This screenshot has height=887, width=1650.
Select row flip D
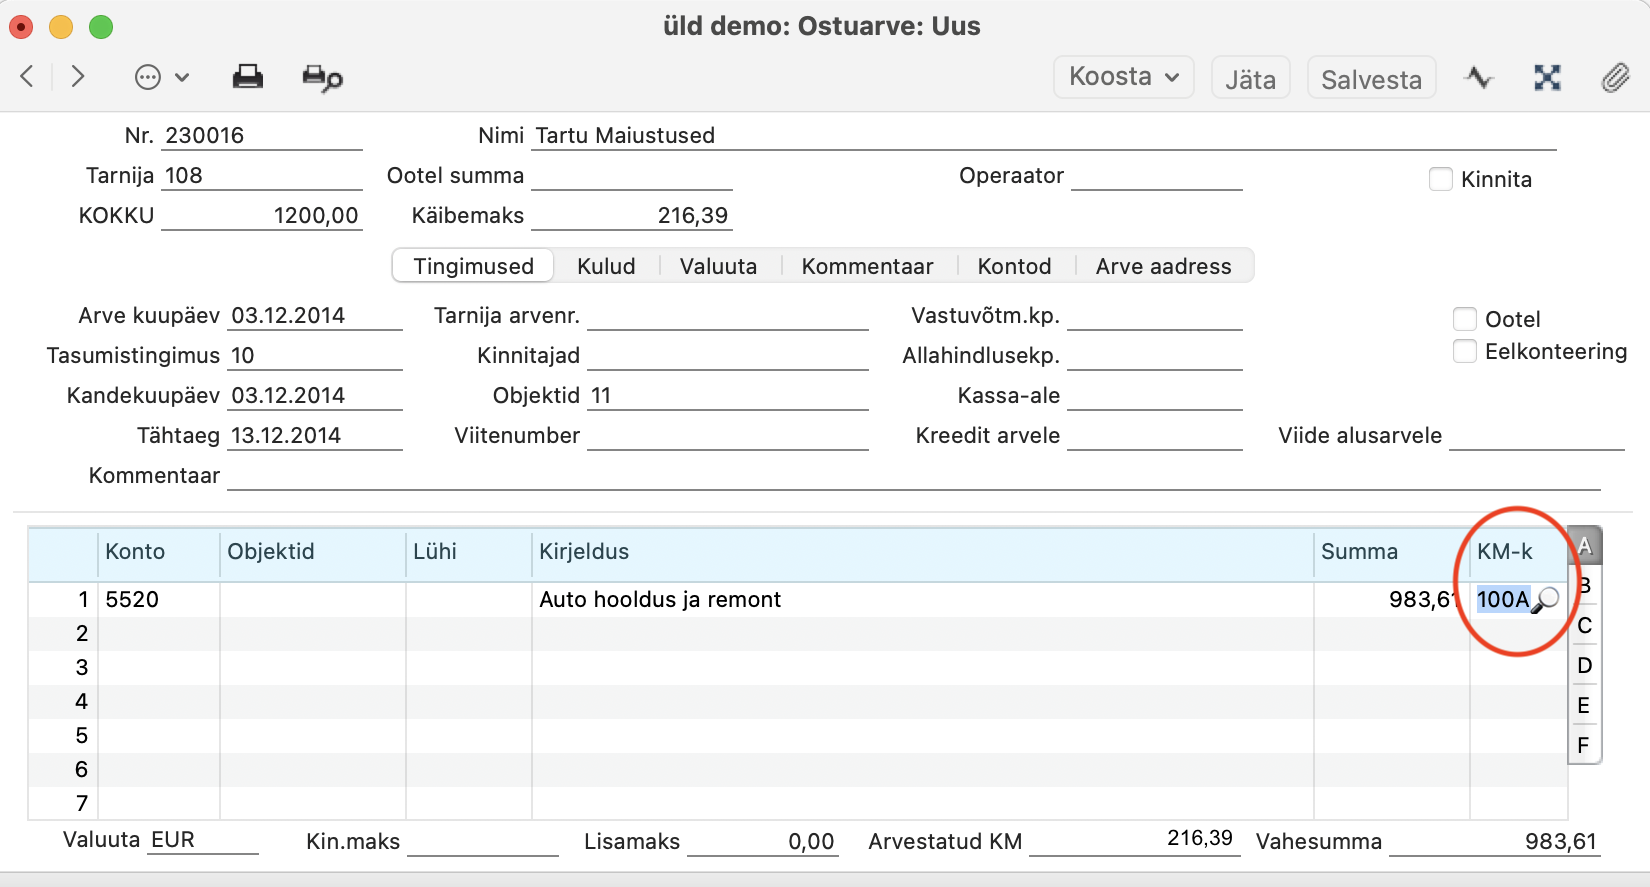[x=1584, y=666]
